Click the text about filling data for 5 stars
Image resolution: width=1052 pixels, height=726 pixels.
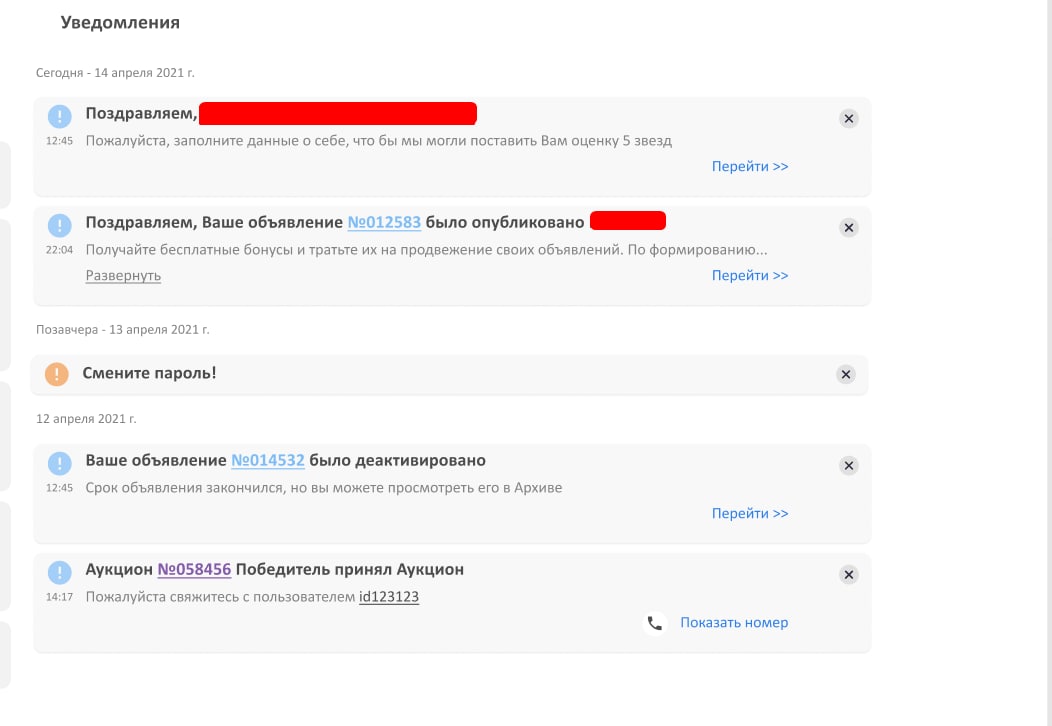pyautogui.click(x=378, y=141)
